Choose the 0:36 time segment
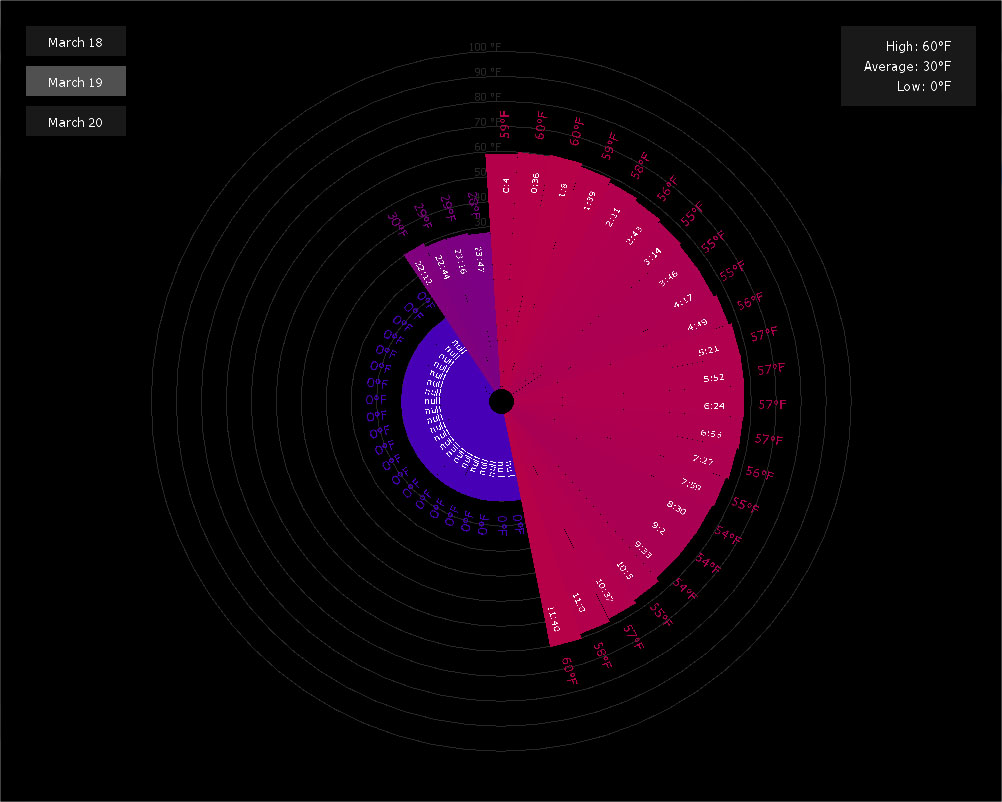The width and height of the screenshot is (1002, 802). (535, 183)
